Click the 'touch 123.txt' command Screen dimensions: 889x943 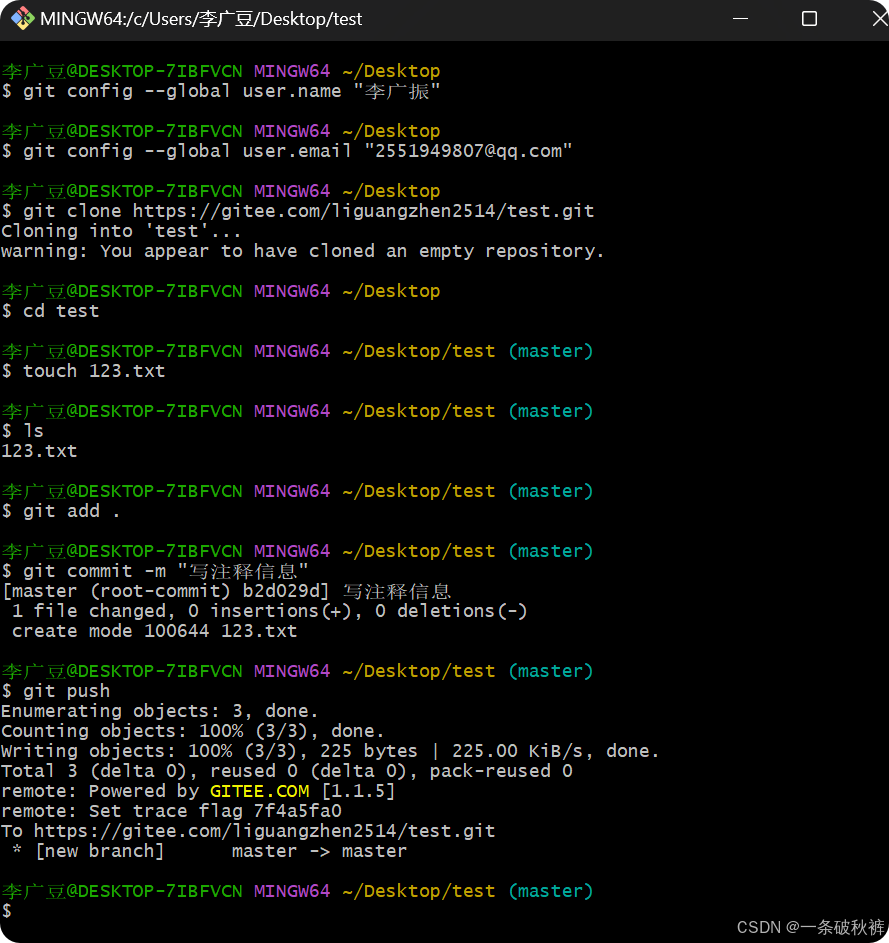94,371
